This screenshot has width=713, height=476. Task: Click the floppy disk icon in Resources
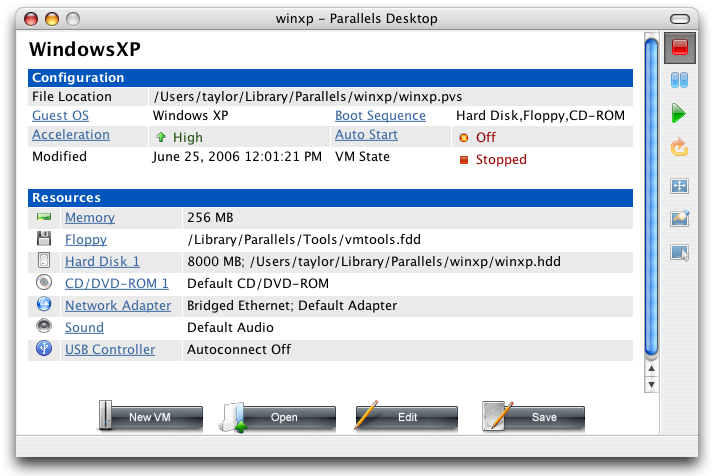tap(44, 239)
